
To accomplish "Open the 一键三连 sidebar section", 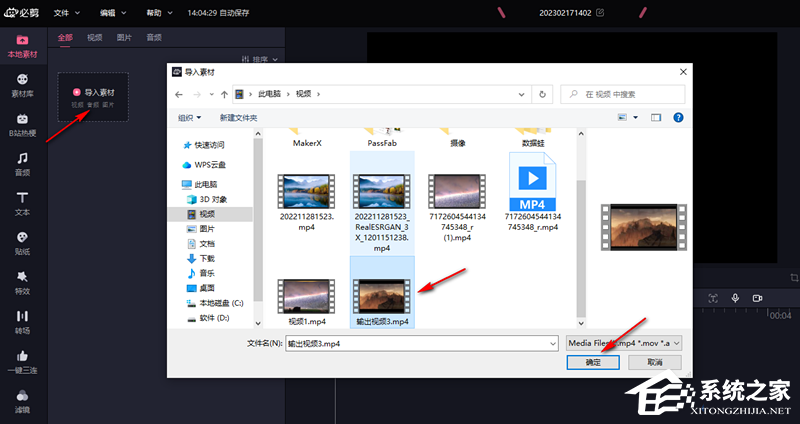I will click(22, 362).
